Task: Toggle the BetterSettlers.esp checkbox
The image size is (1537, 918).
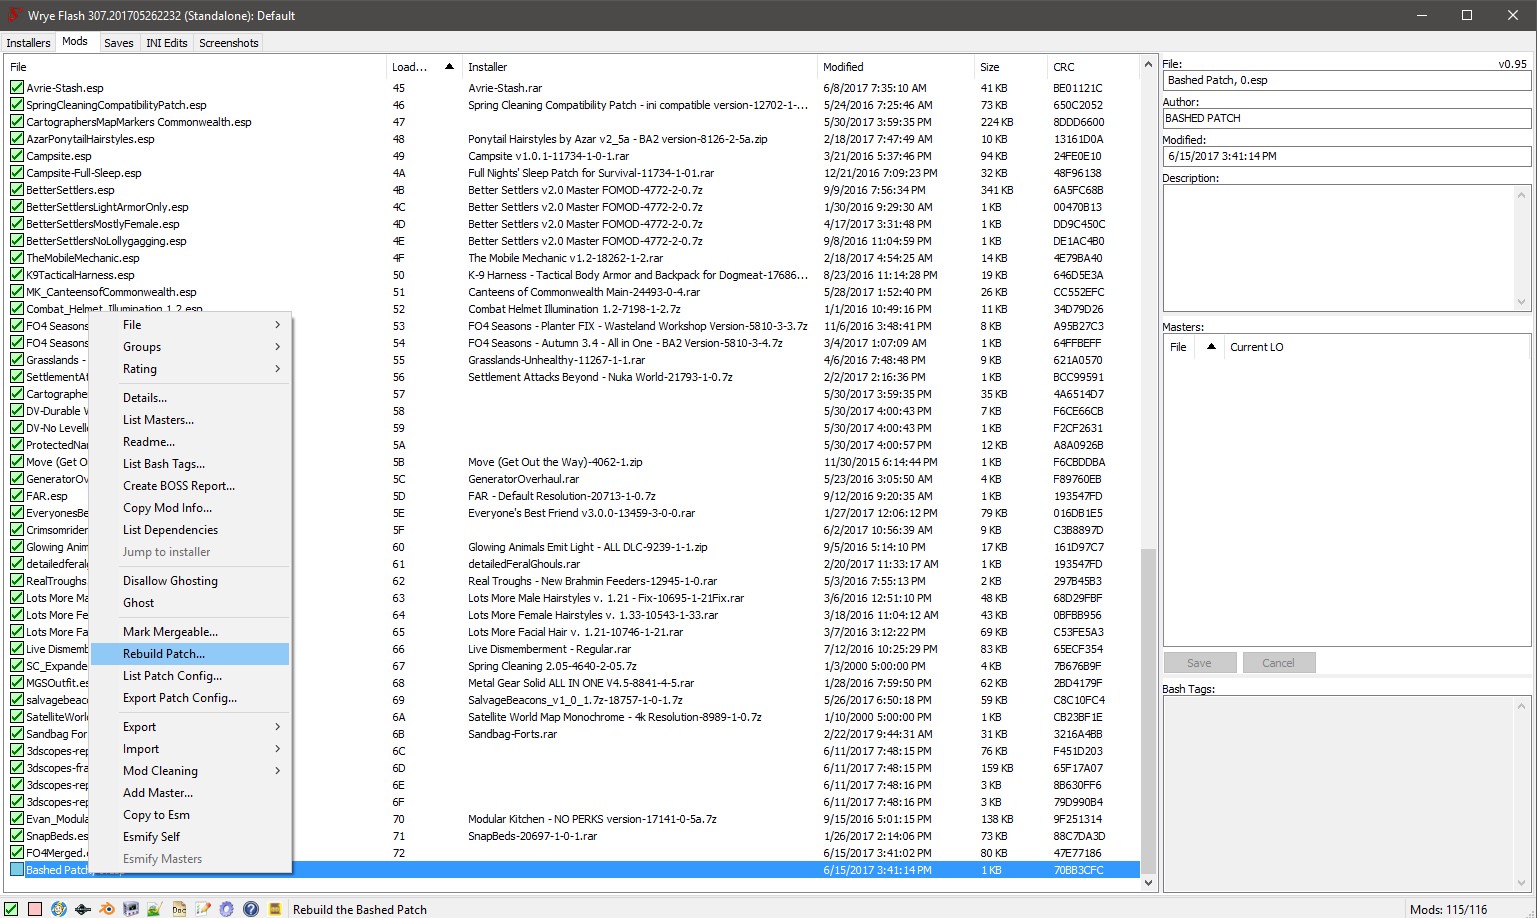Action: point(17,190)
